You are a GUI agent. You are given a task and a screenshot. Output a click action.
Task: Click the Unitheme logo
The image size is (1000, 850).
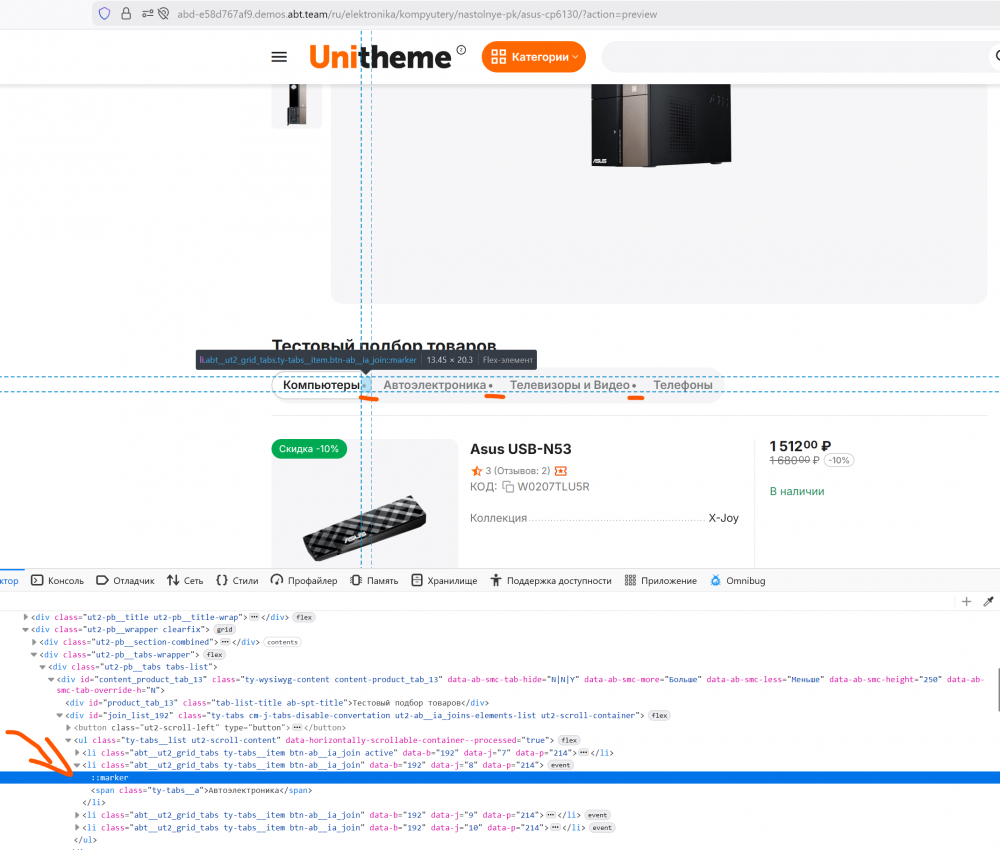380,57
